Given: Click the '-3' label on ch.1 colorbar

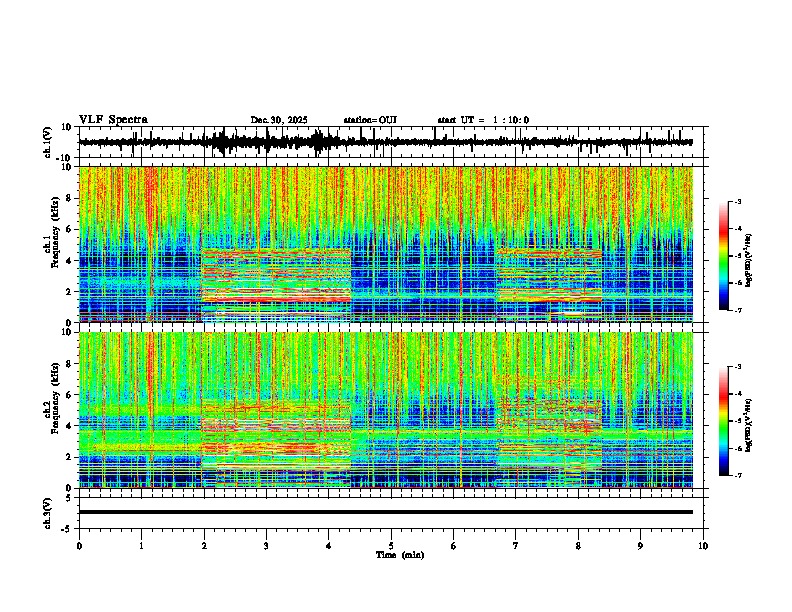Looking at the screenshot, I should click(738, 201).
